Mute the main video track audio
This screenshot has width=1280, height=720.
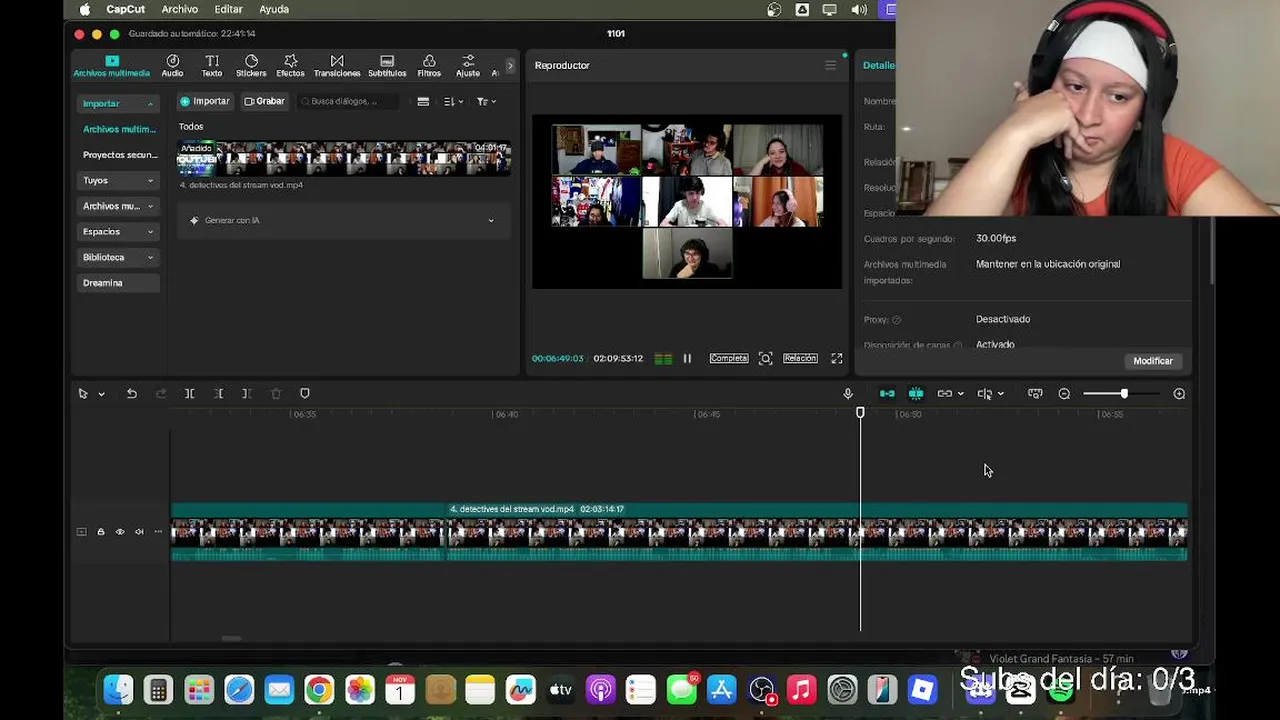click(139, 532)
